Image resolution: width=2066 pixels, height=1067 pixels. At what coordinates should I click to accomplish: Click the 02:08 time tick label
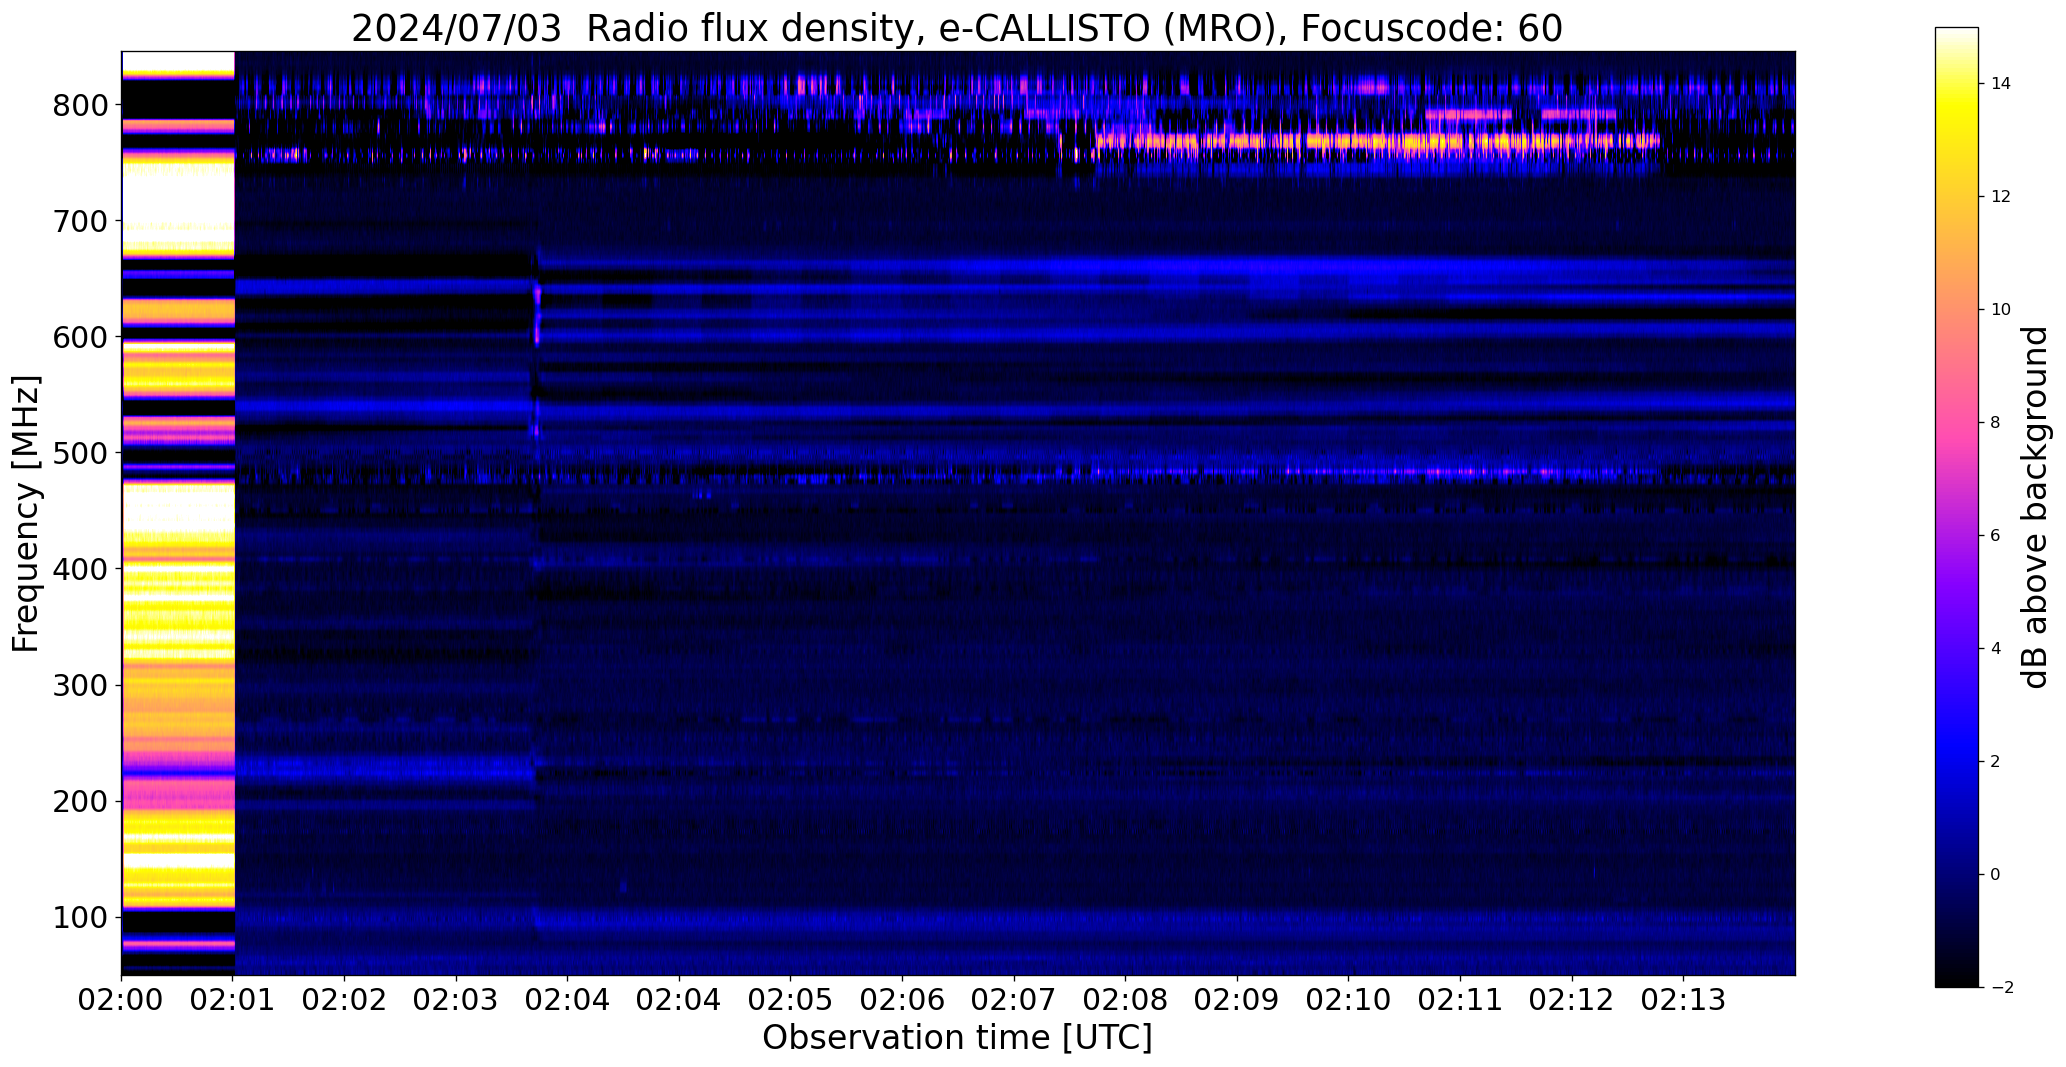1126,1000
